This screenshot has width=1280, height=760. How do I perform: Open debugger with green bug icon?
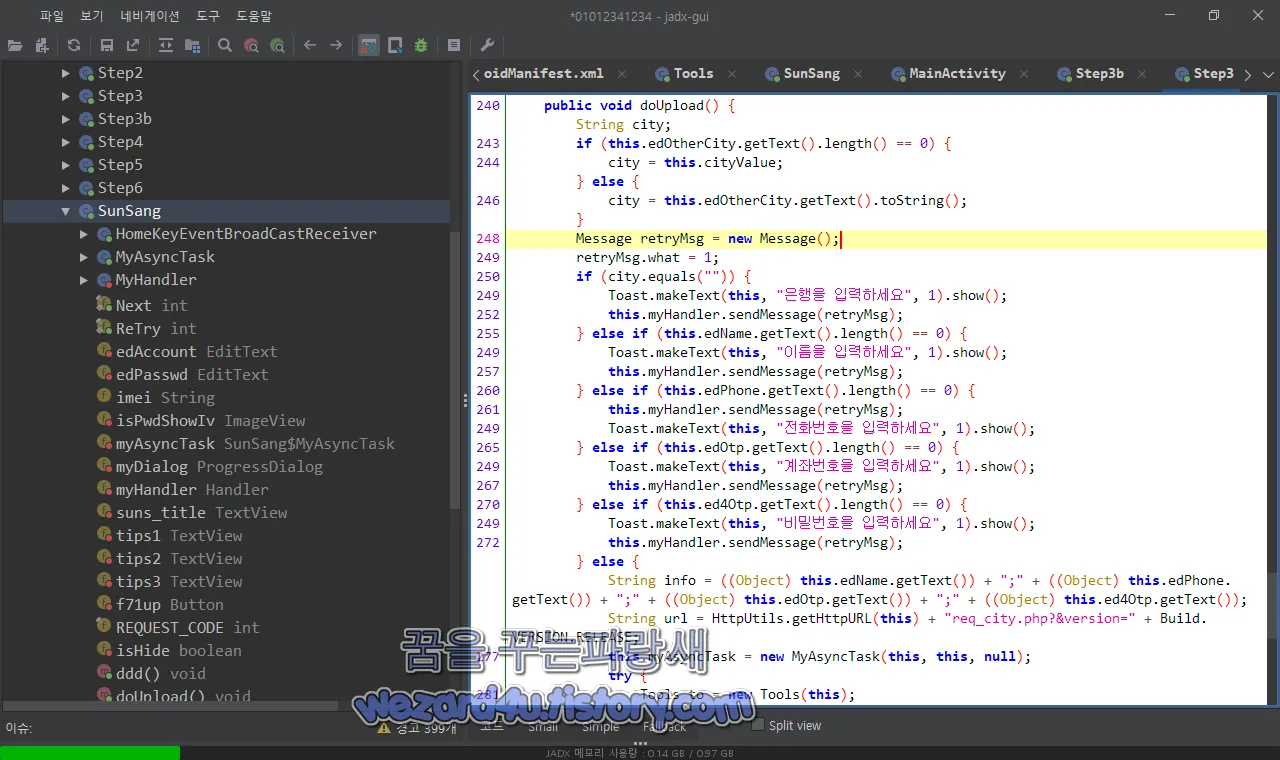pyautogui.click(x=421, y=45)
